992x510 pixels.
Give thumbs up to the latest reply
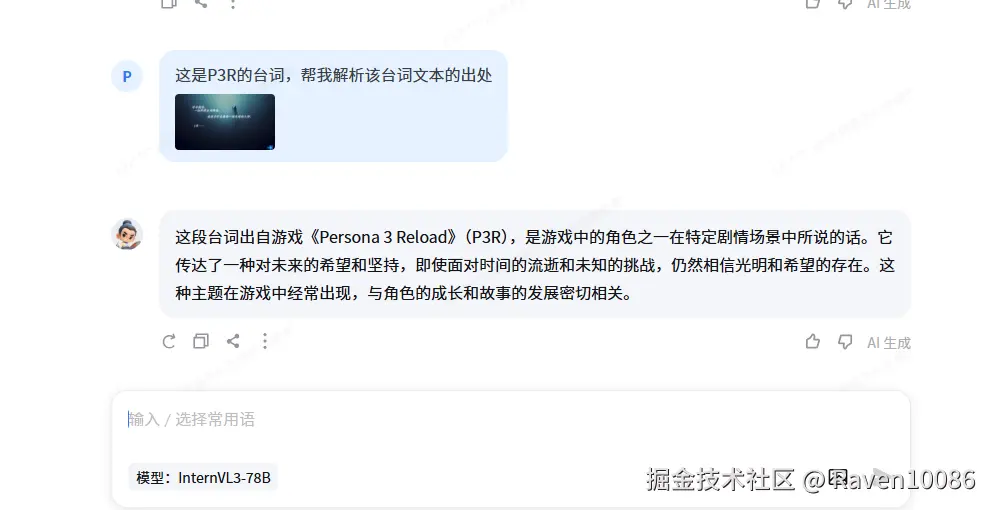pyautogui.click(x=813, y=342)
